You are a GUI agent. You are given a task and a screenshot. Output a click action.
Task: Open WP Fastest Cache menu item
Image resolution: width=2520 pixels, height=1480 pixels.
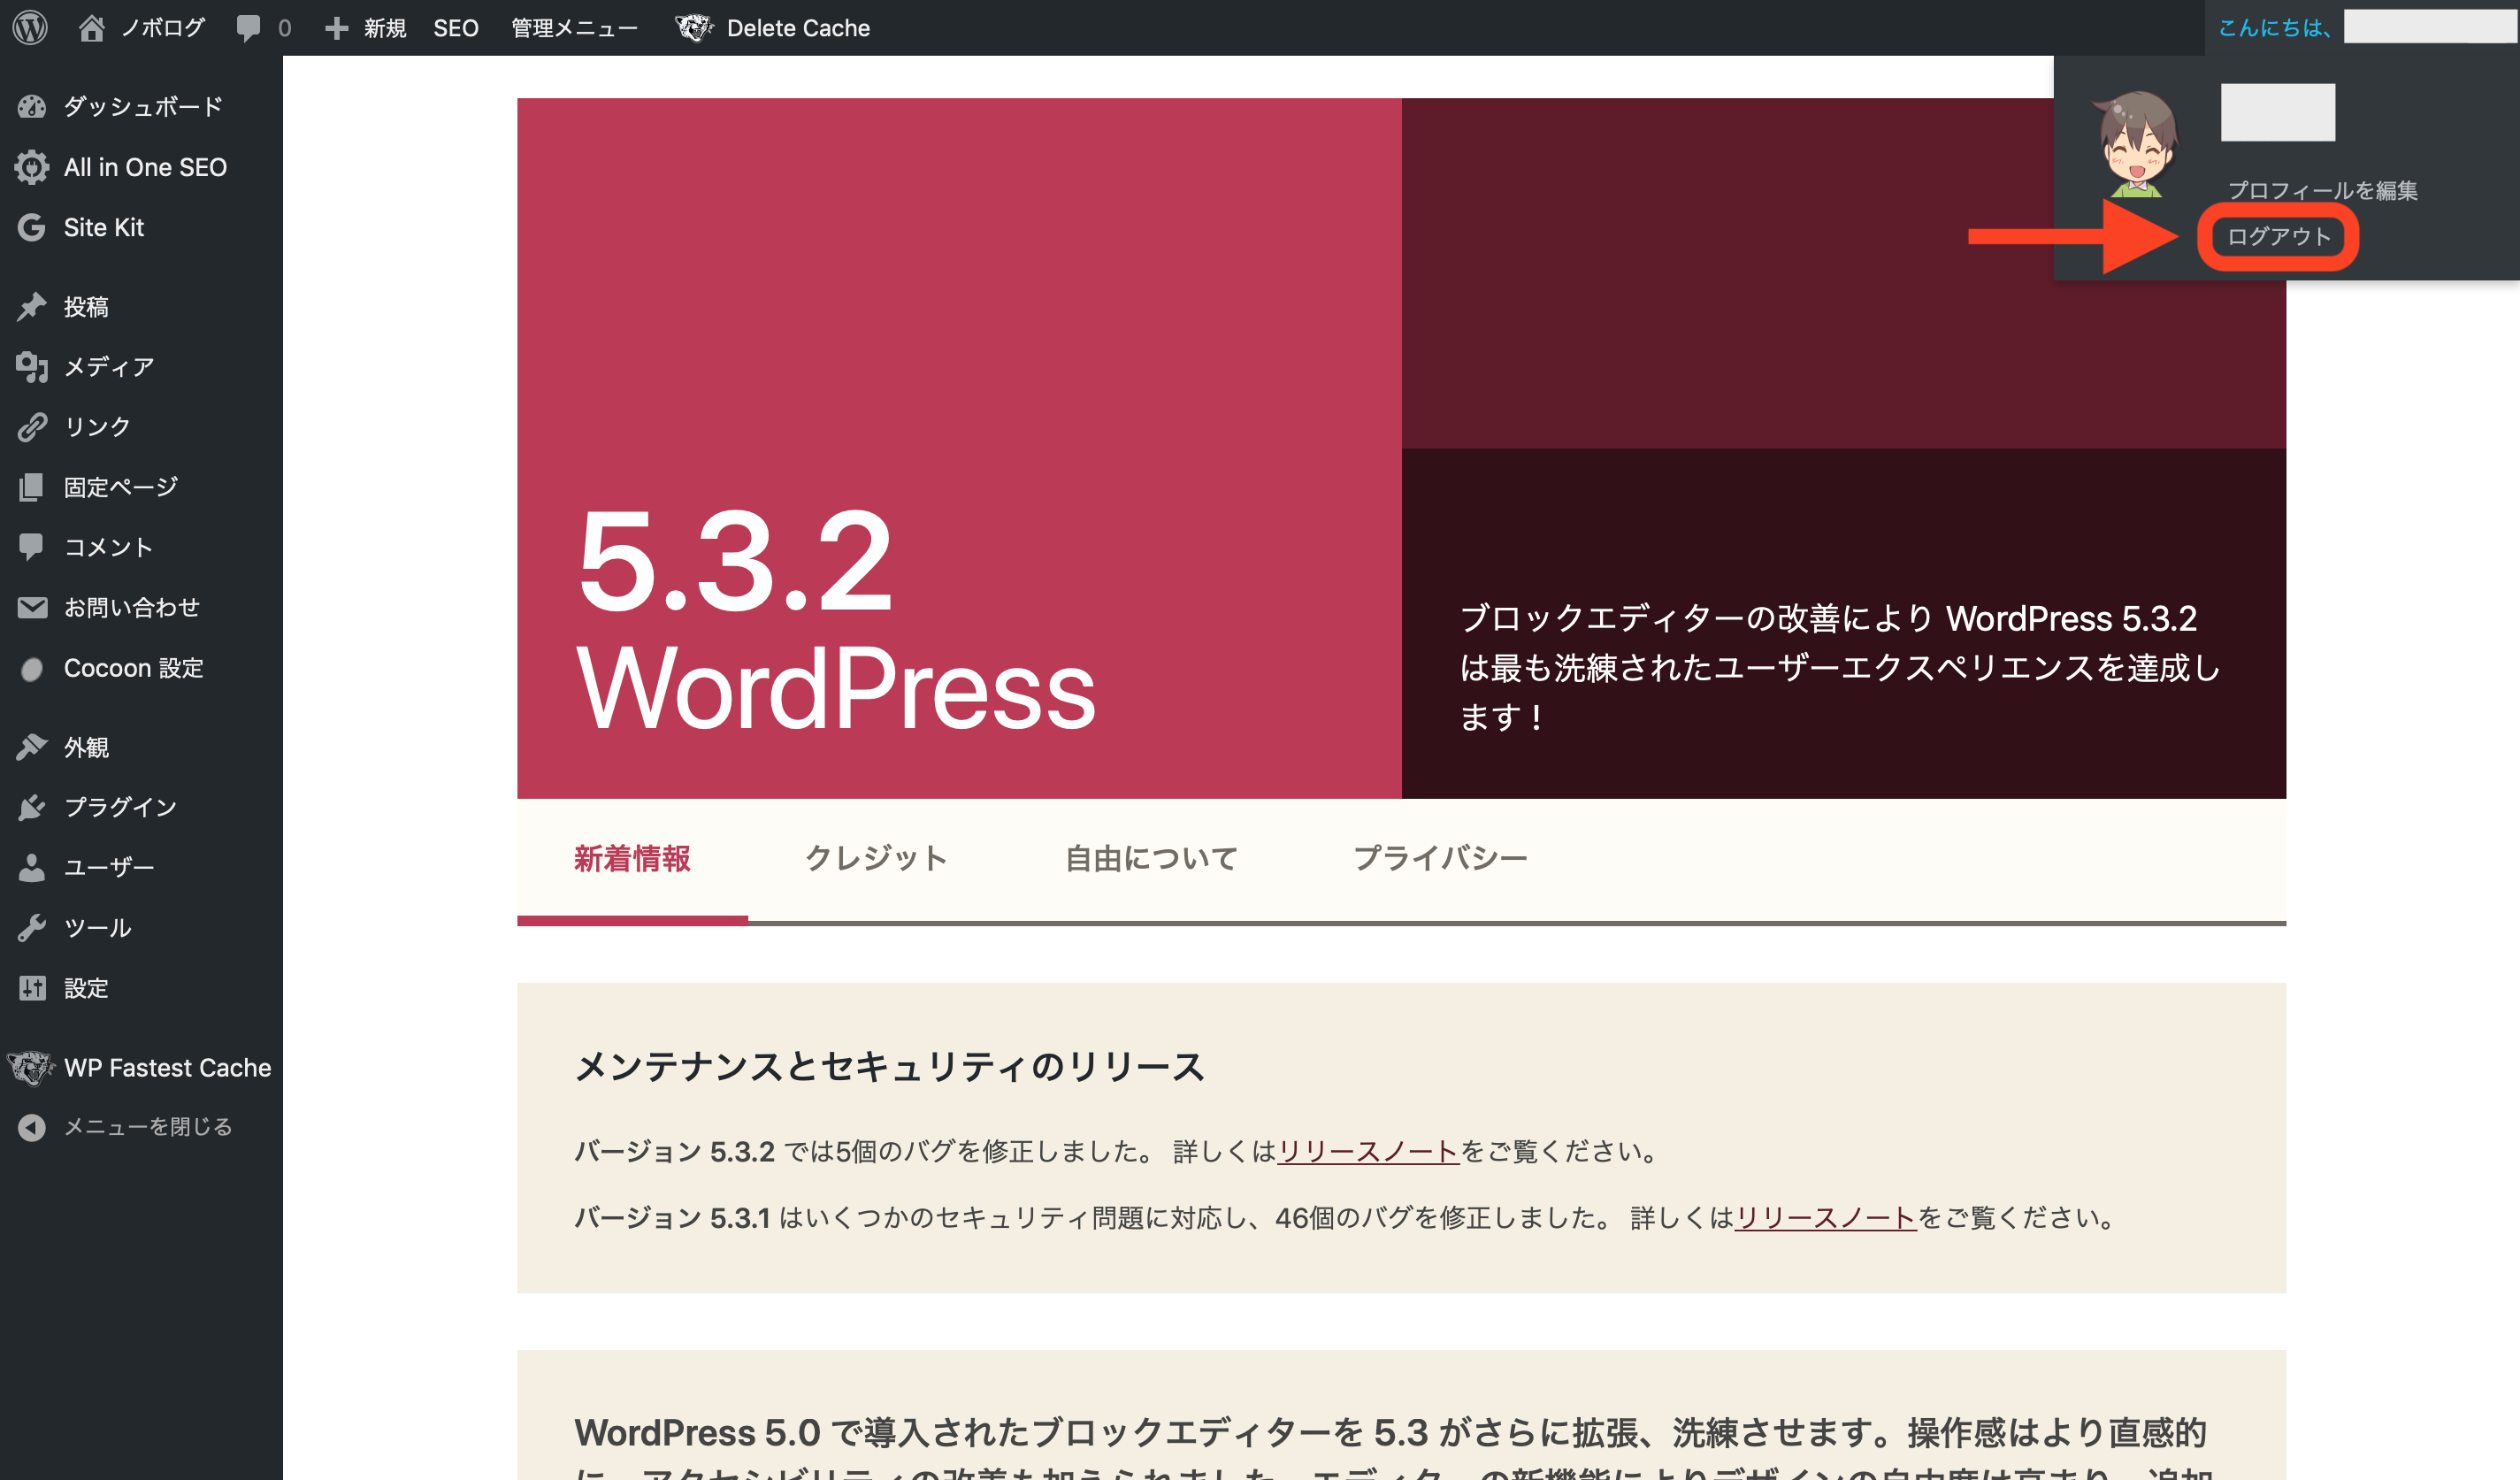point(167,1067)
